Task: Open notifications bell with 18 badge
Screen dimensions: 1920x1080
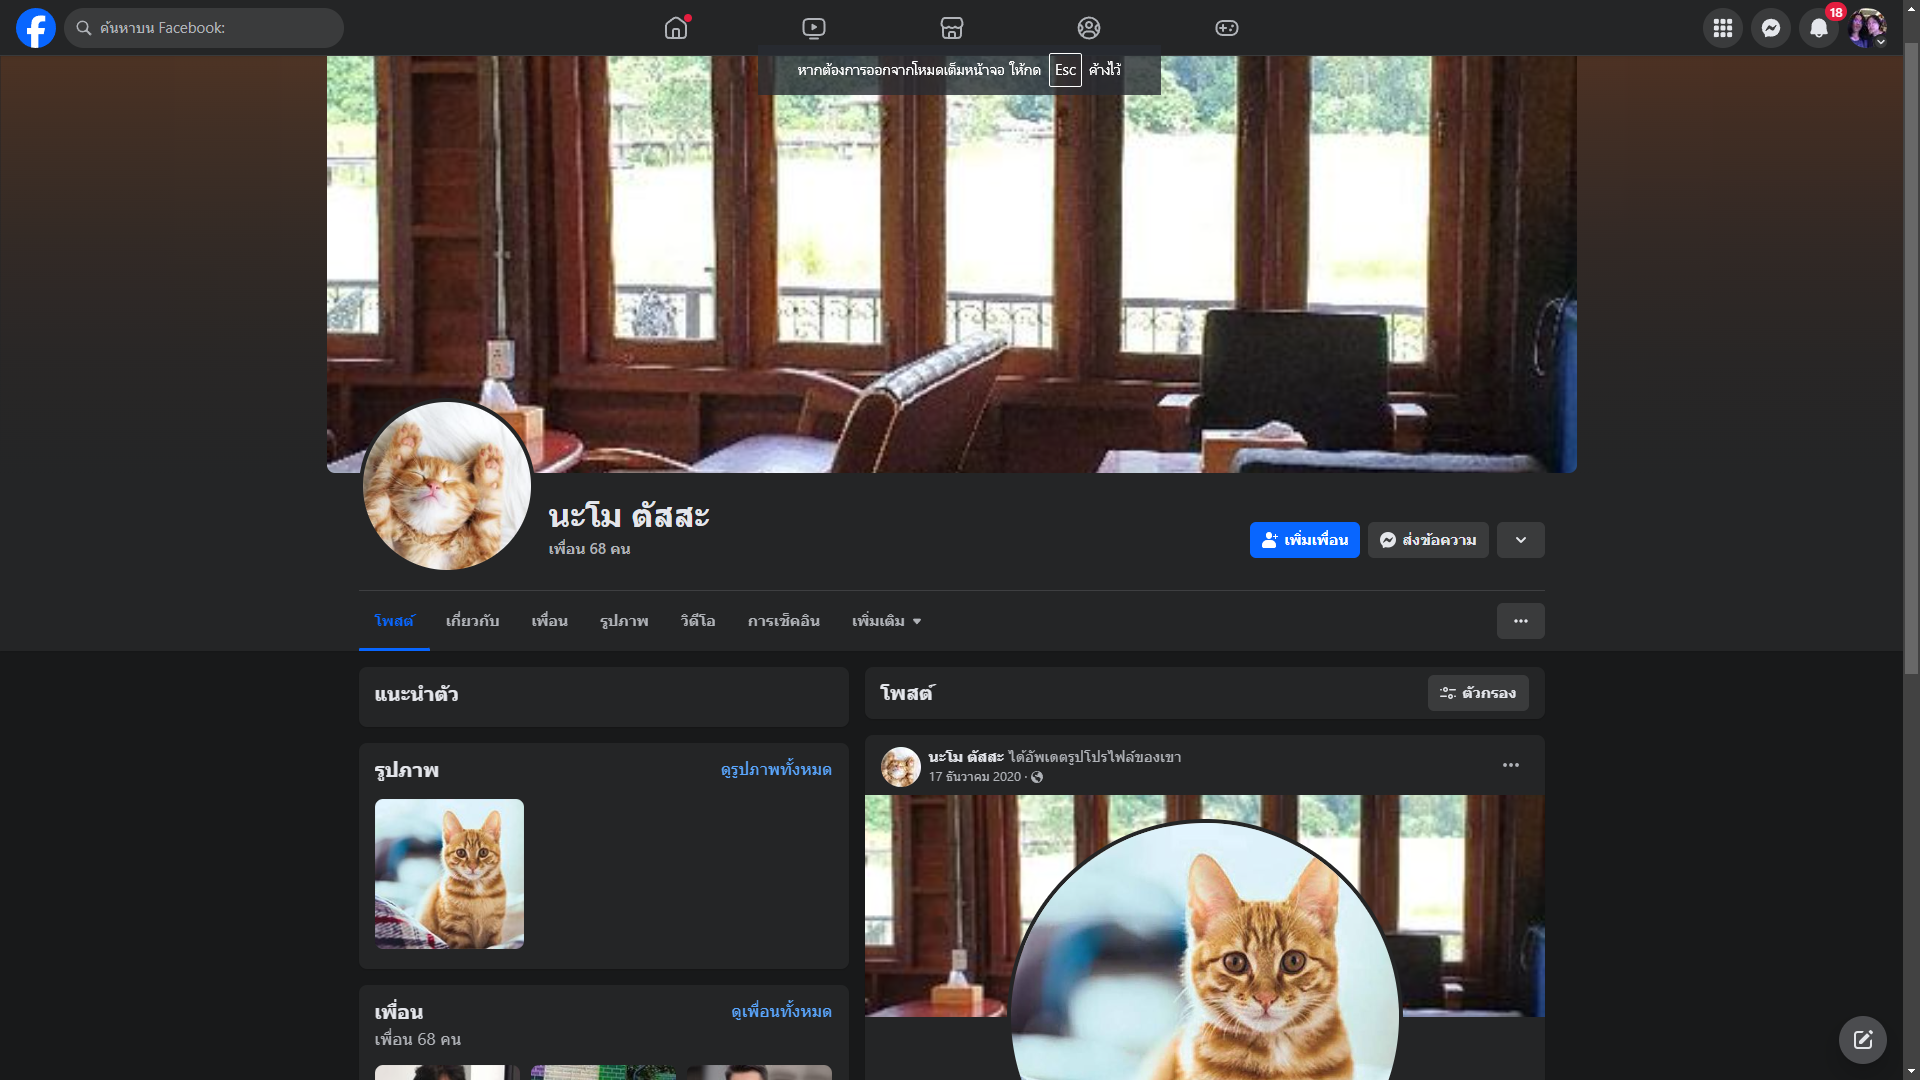Action: (x=1818, y=28)
